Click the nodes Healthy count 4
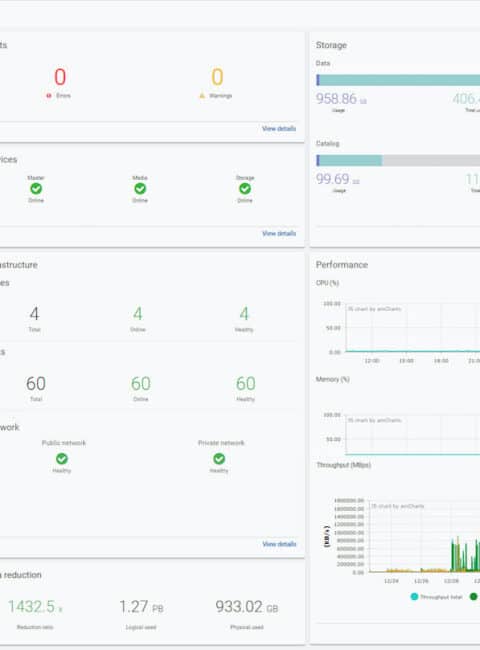Screen dimensions: 480x650 click(244, 314)
